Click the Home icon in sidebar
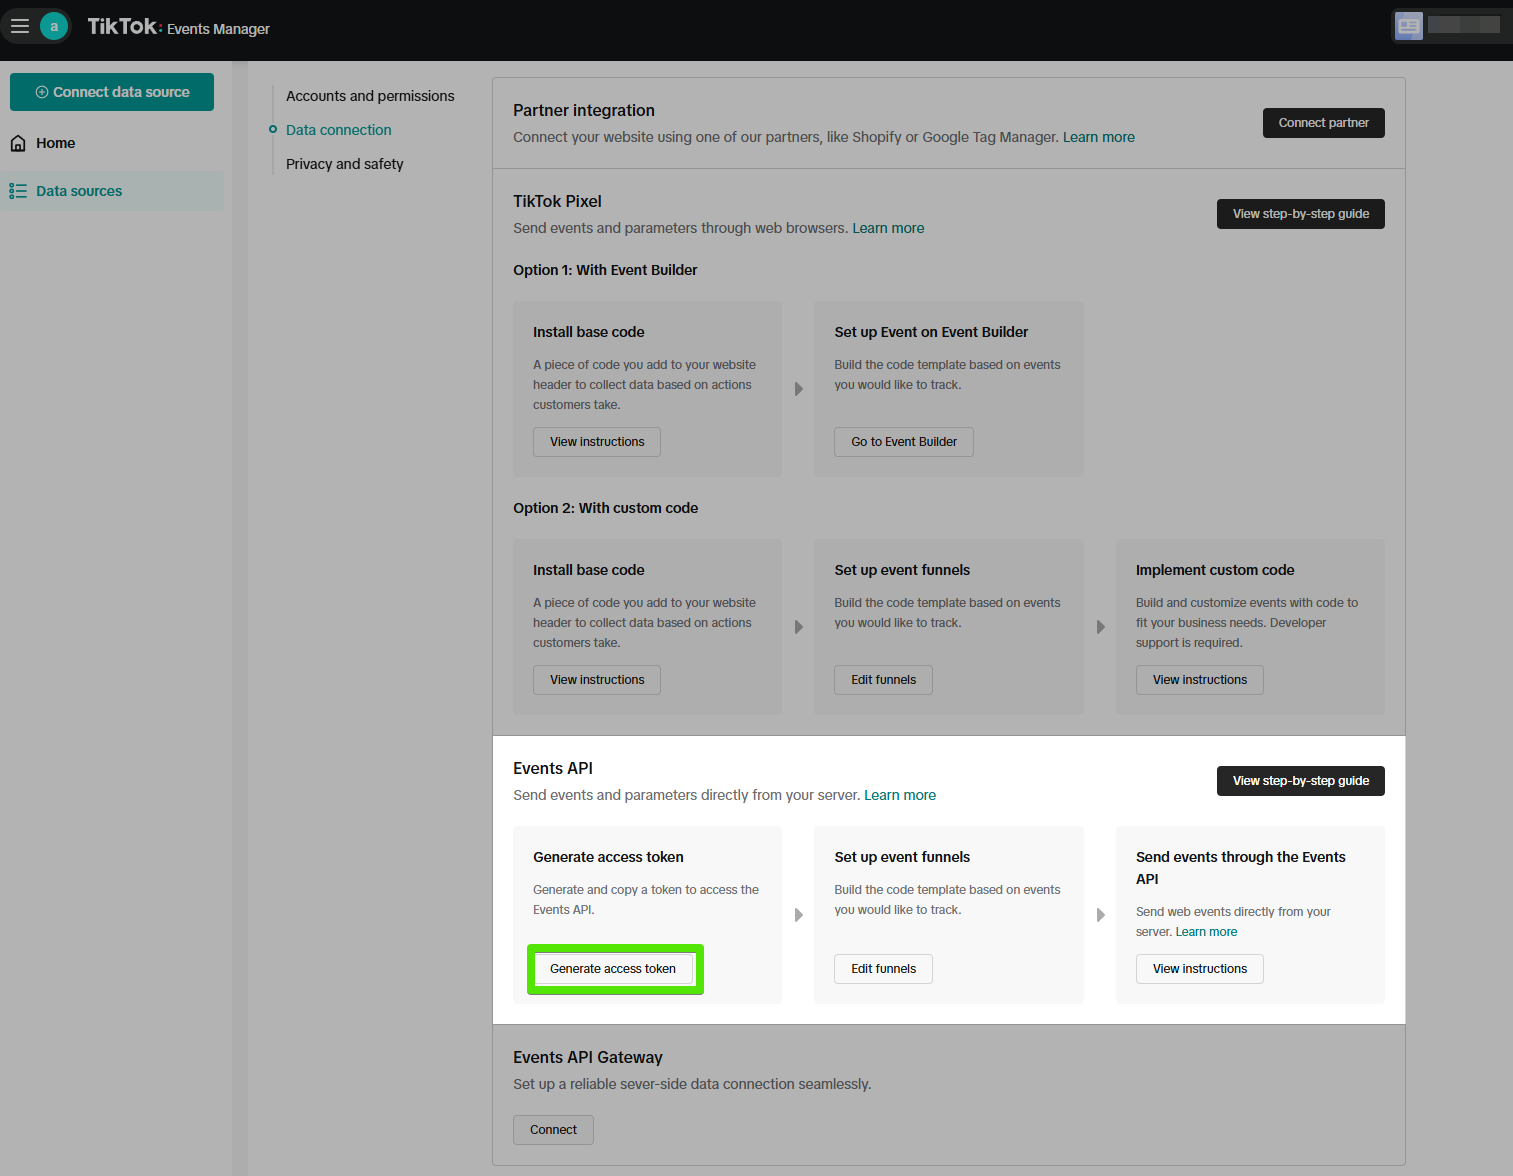 pyautogui.click(x=18, y=143)
